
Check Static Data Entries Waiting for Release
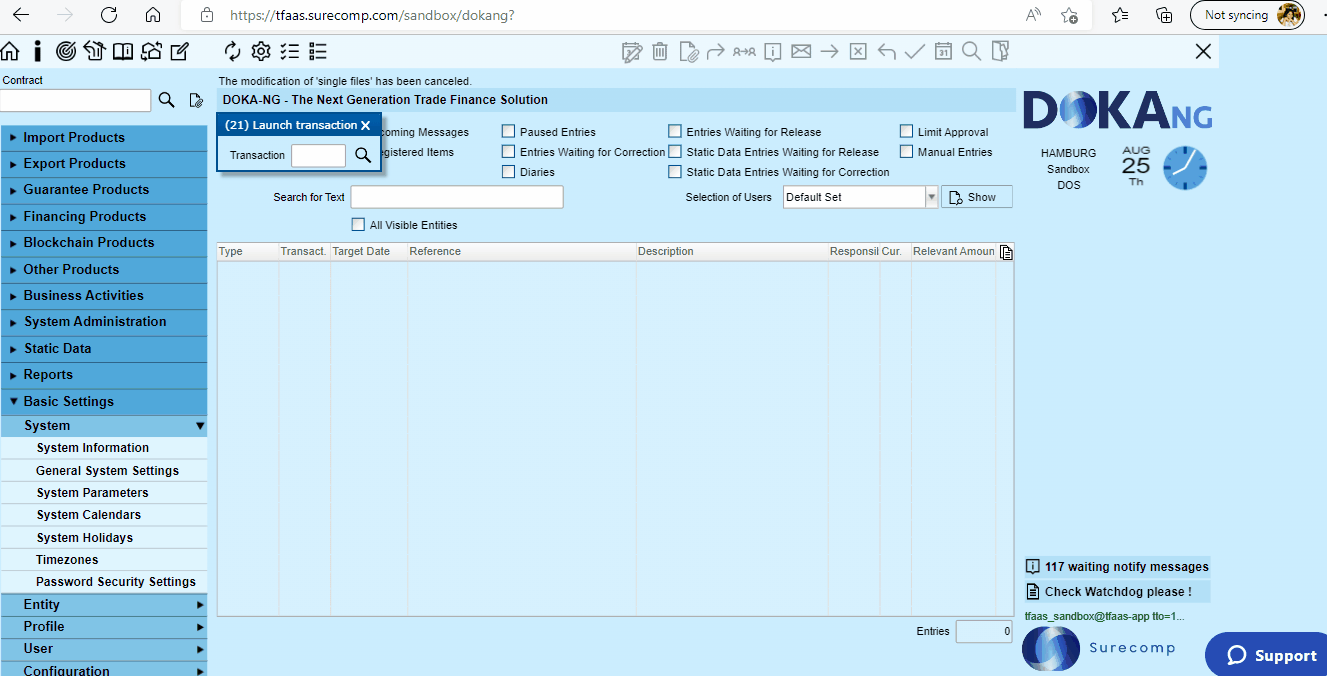[675, 151]
